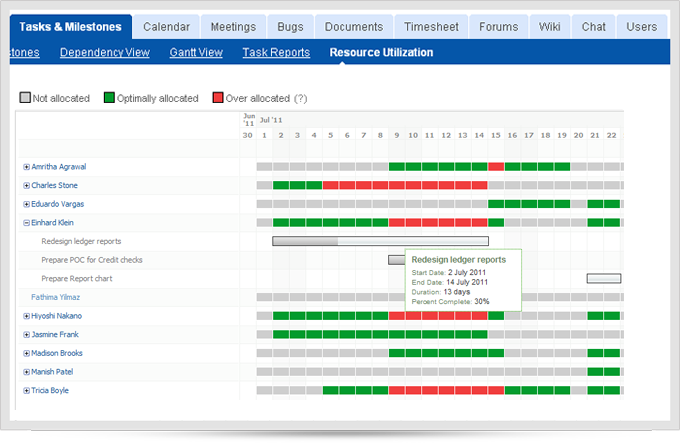
Task: Select the Prepare Report chart task bar
Action: 603,278
